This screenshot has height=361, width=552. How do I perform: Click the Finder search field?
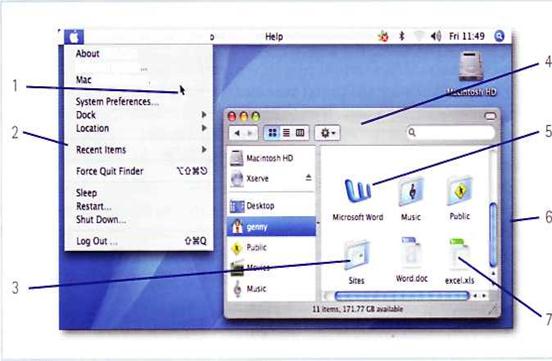451,132
